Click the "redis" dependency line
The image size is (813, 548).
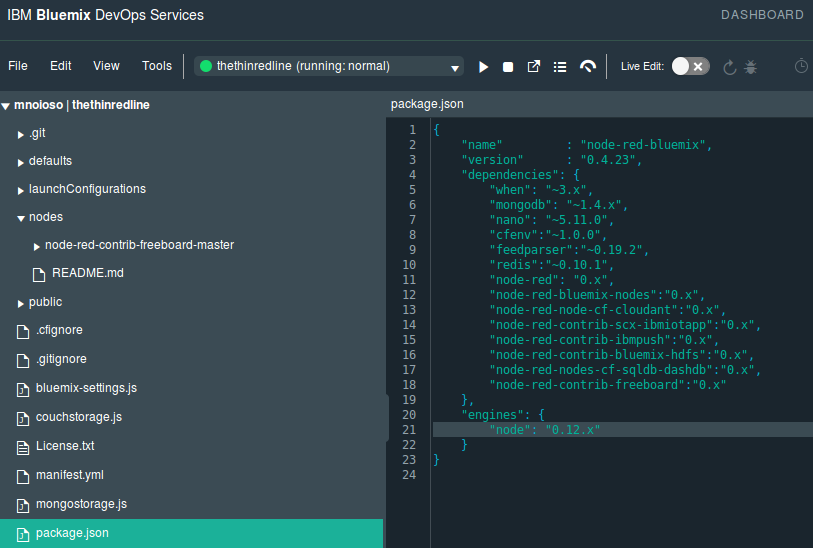[552, 265]
